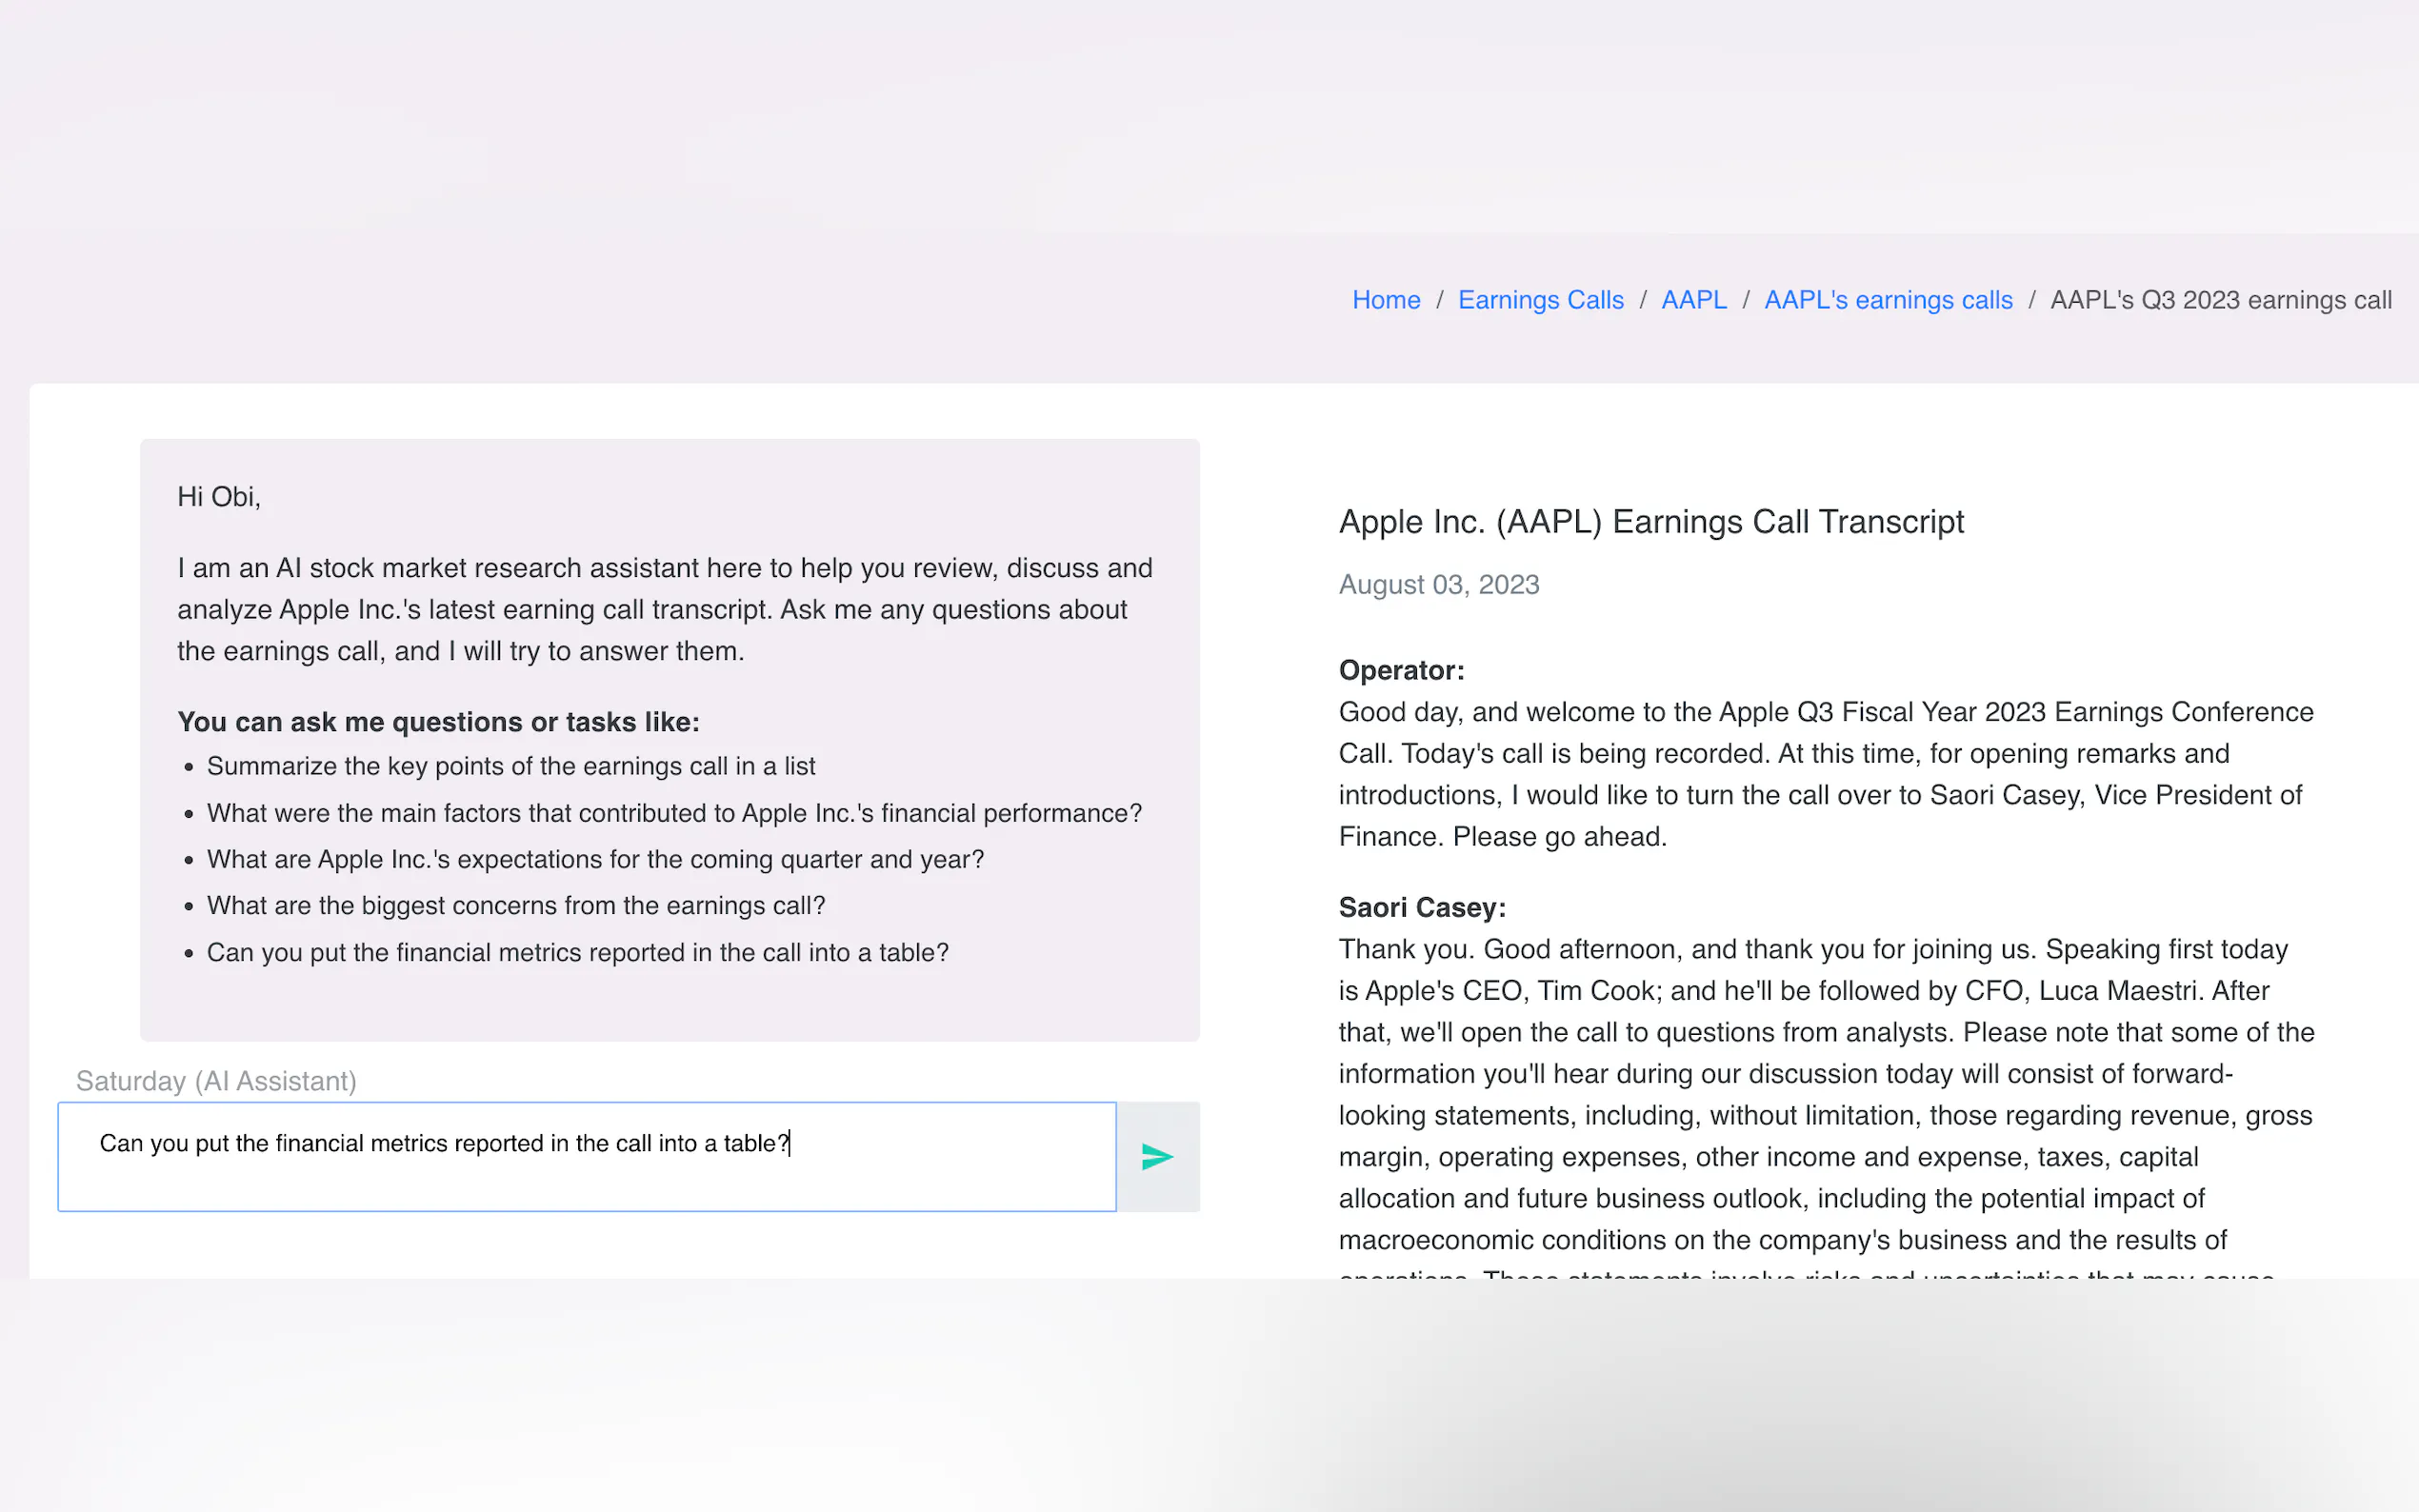Focus the chat message input field
This screenshot has width=2419, height=1512.
pyautogui.click(x=586, y=1157)
